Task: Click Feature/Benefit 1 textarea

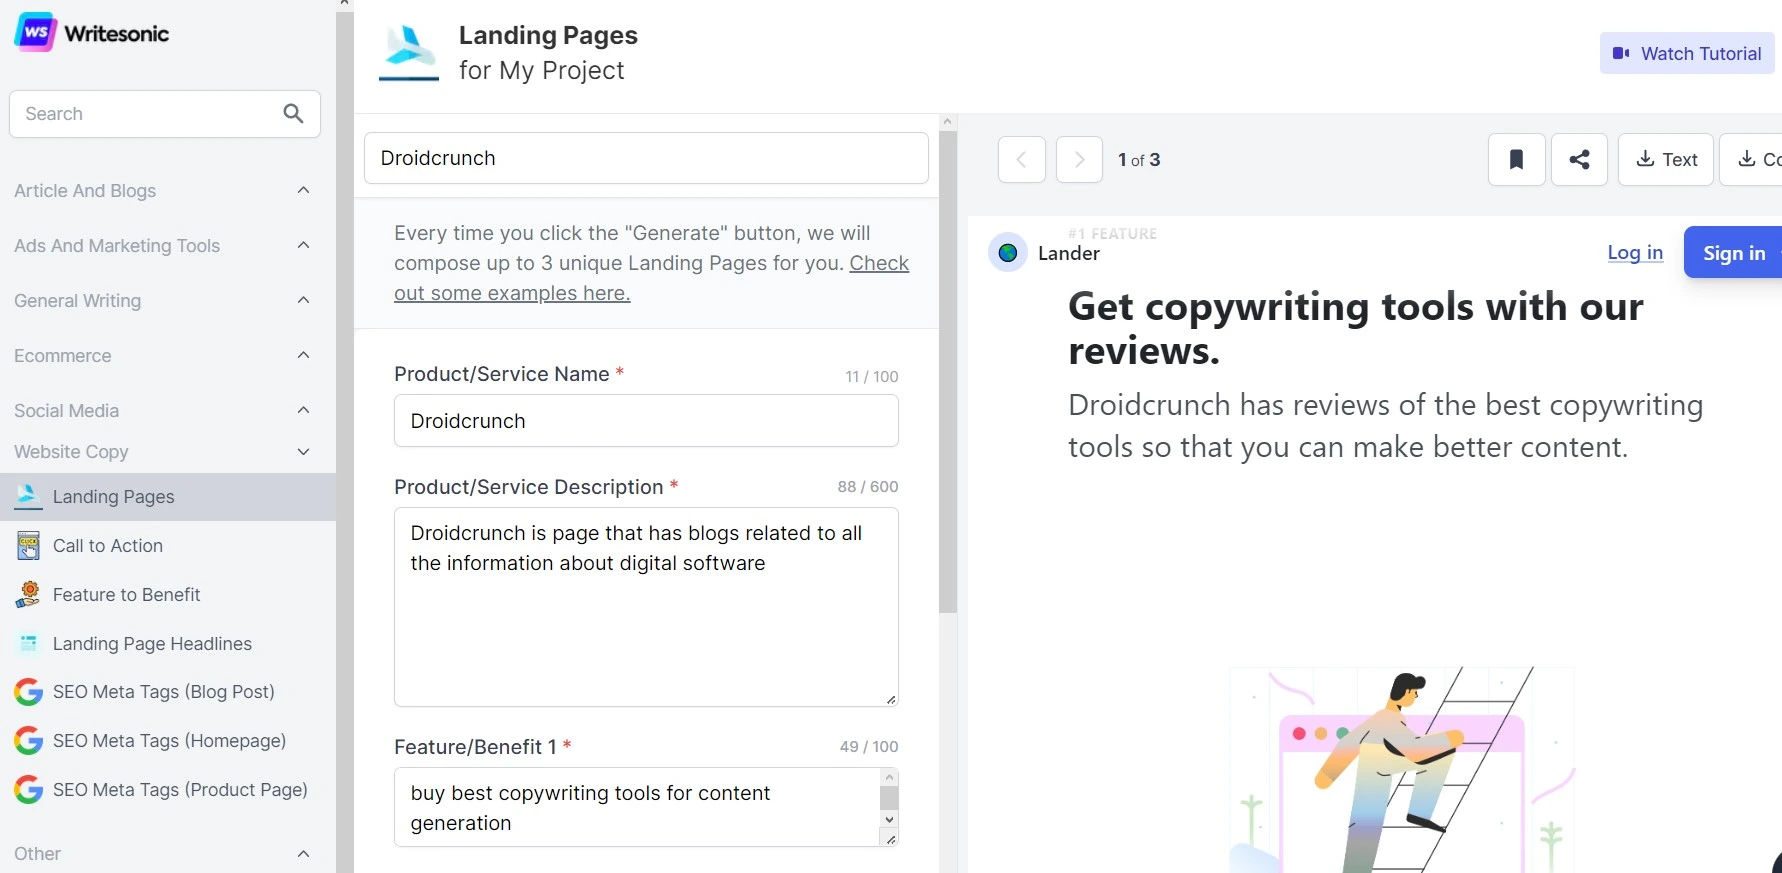Action: (646, 807)
